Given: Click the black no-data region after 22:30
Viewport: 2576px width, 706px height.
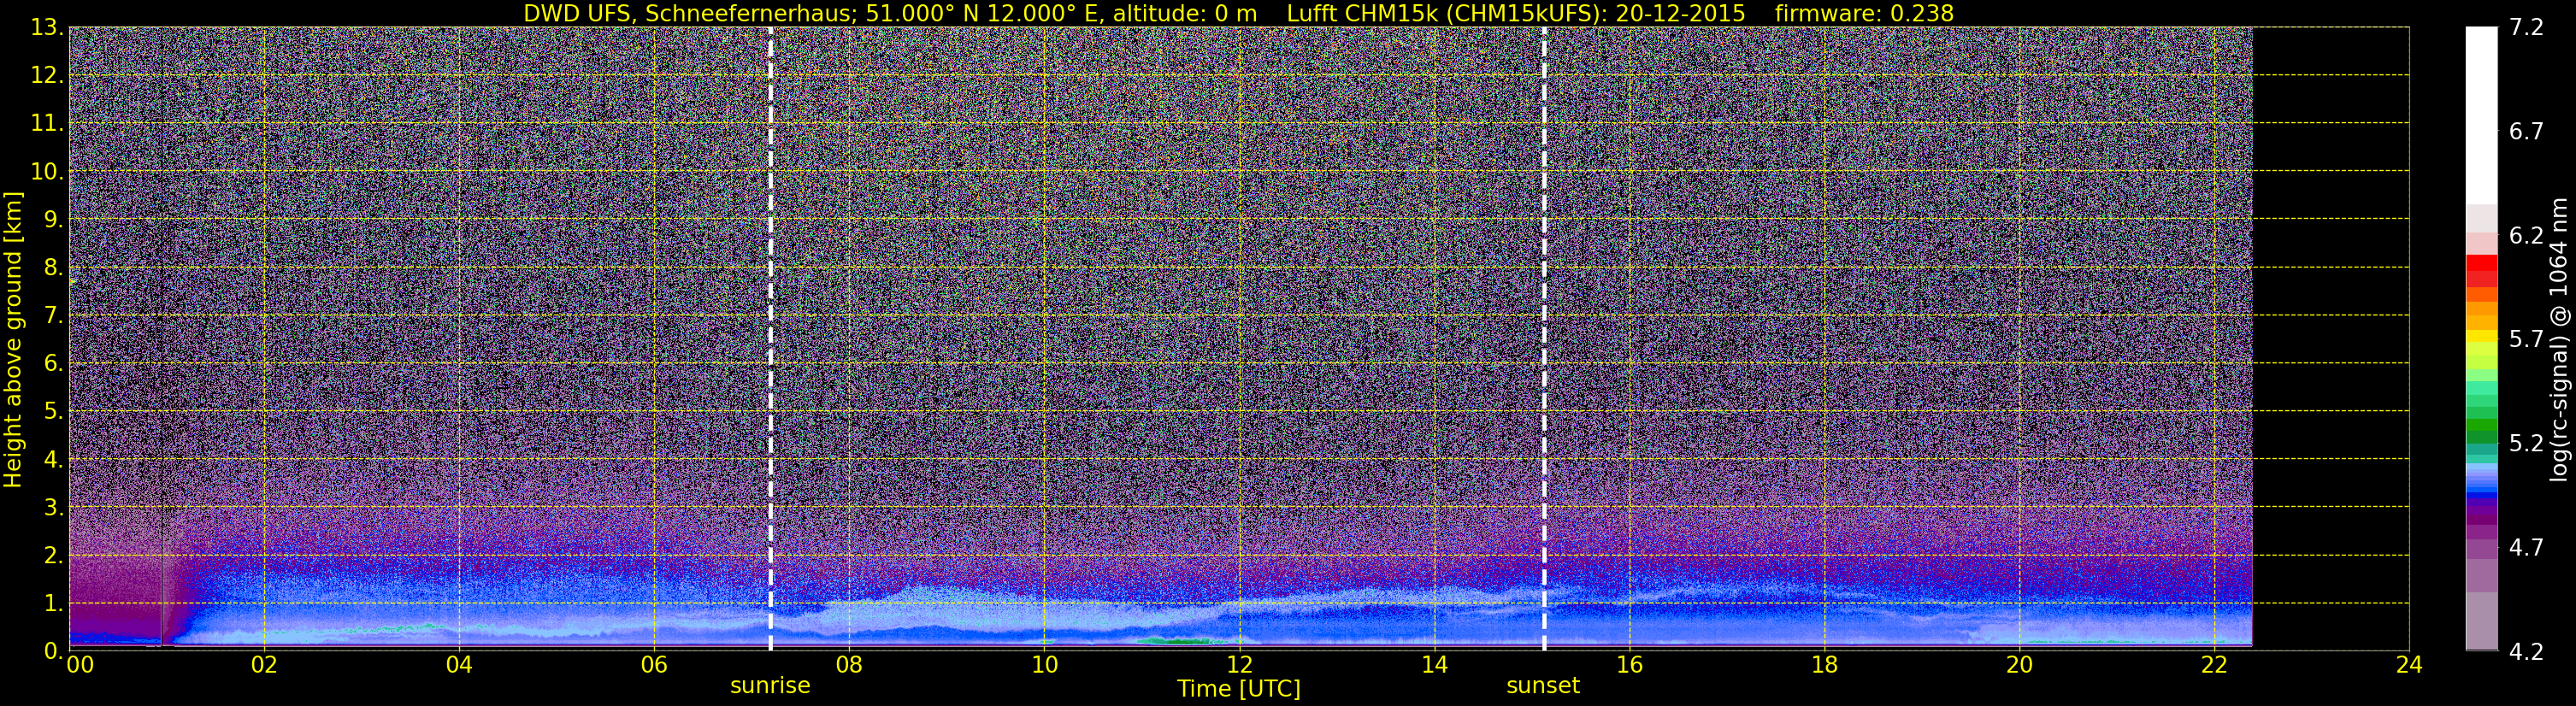Looking at the screenshot, I should [2330, 339].
